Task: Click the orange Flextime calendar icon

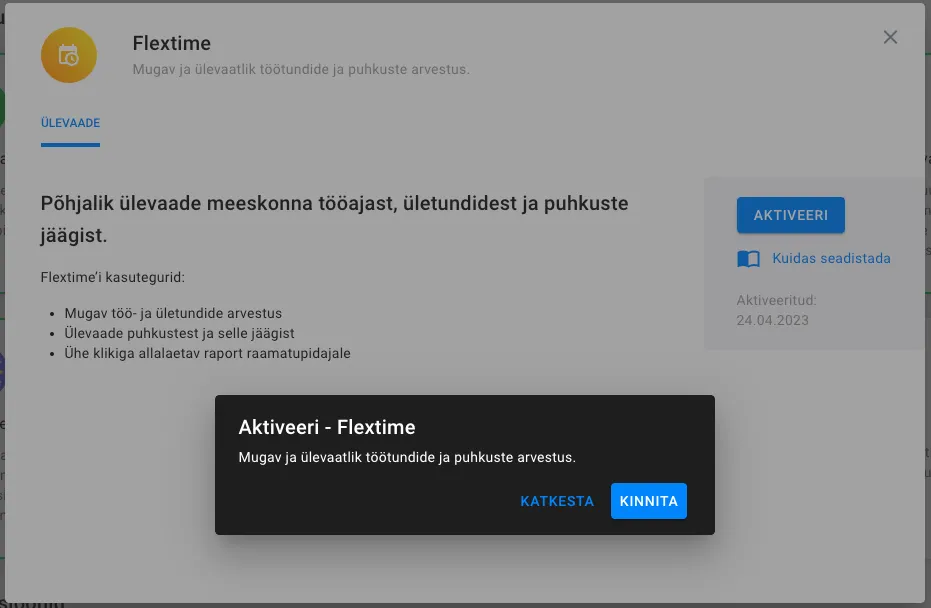Action: 68,55
